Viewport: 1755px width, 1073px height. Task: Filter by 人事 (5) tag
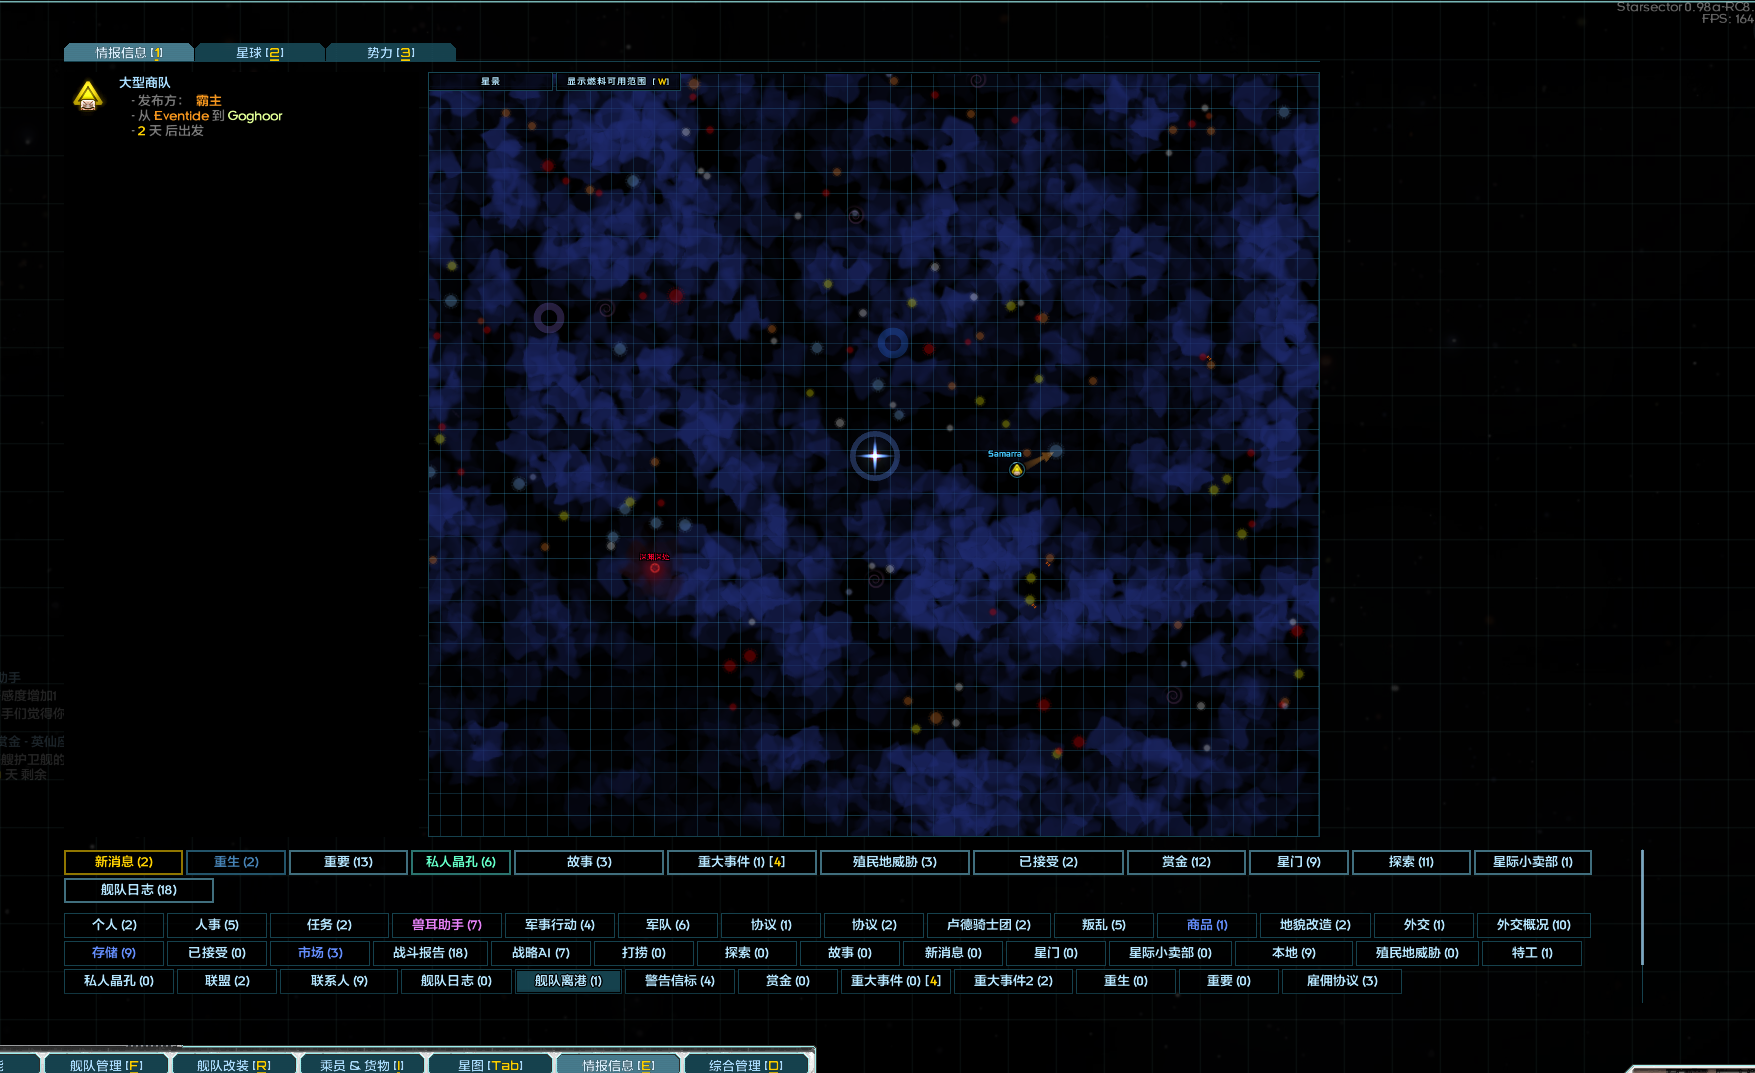(217, 925)
